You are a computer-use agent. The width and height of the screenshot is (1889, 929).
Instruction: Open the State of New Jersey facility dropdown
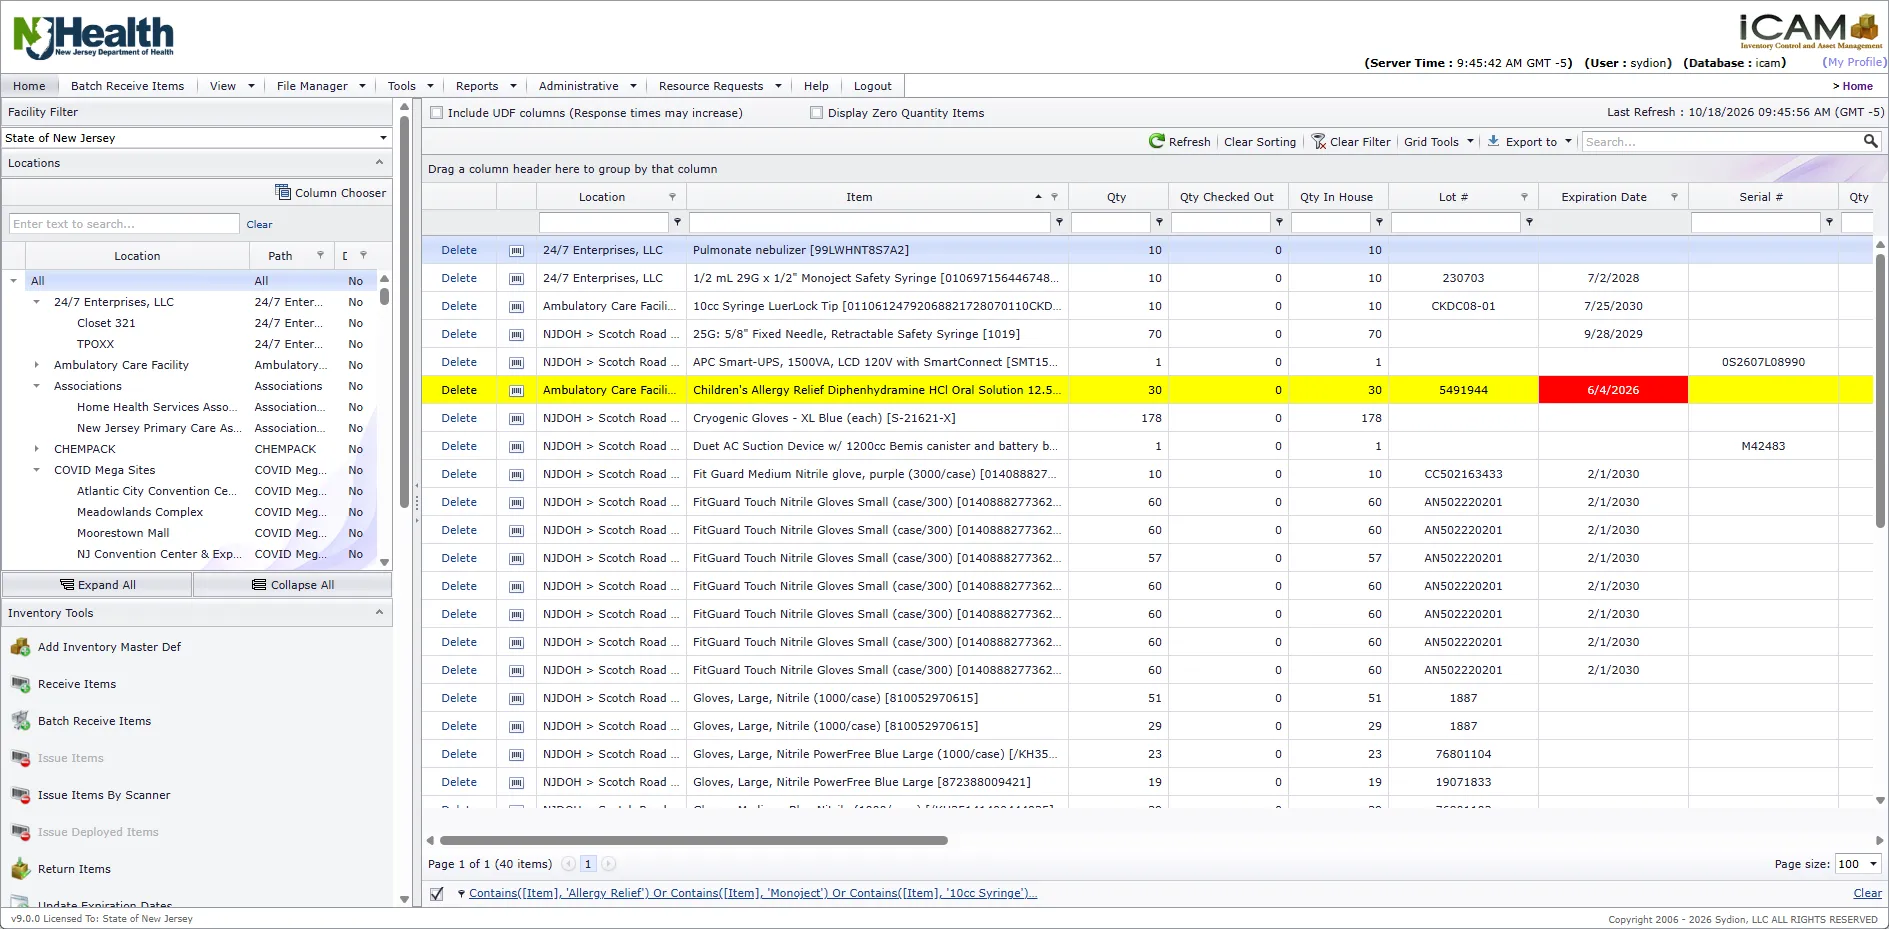[x=383, y=138]
